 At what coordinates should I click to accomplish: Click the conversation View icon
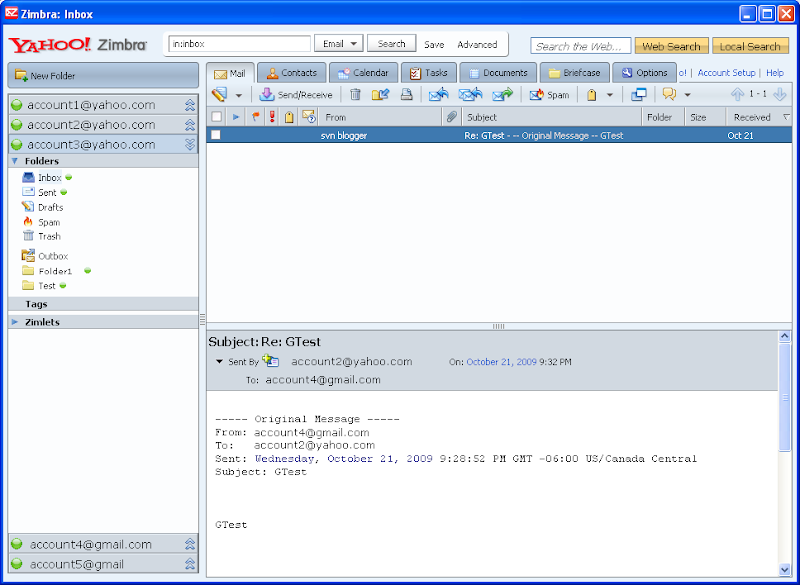coord(669,94)
